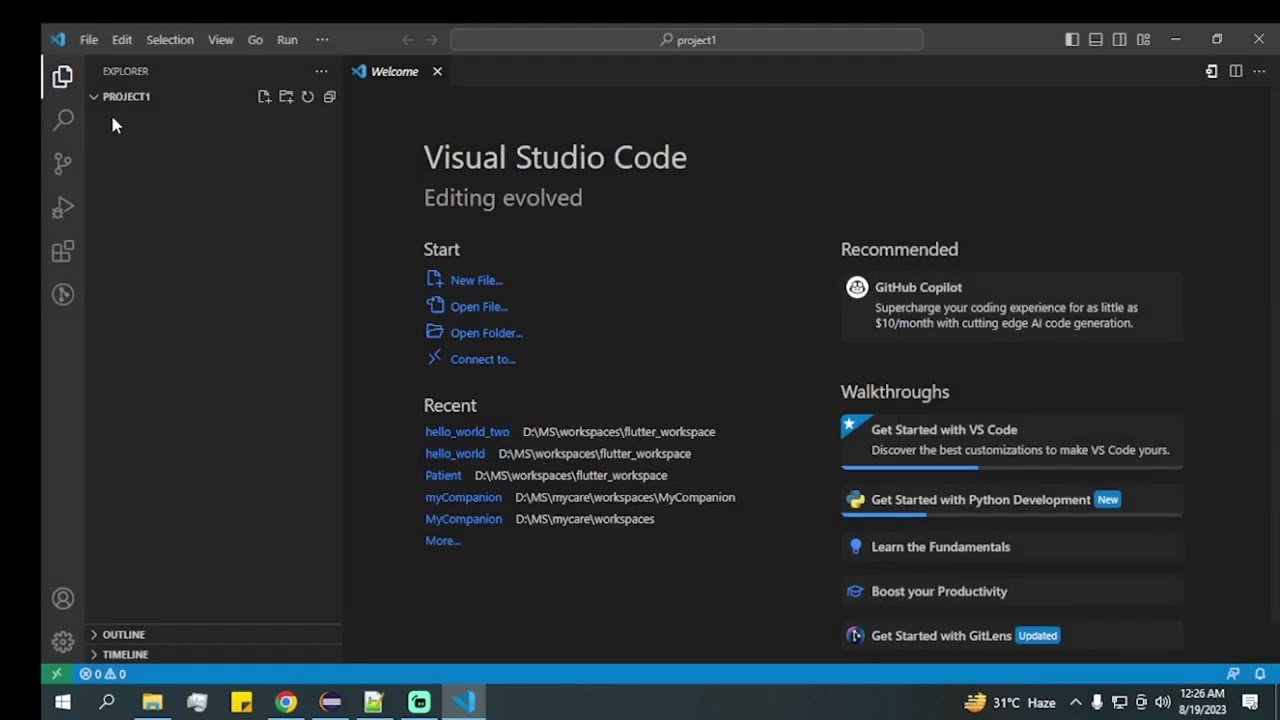1280x720 pixels.
Task: Open Get Started with Python Development walkthrough
Action: (1011, 500)
